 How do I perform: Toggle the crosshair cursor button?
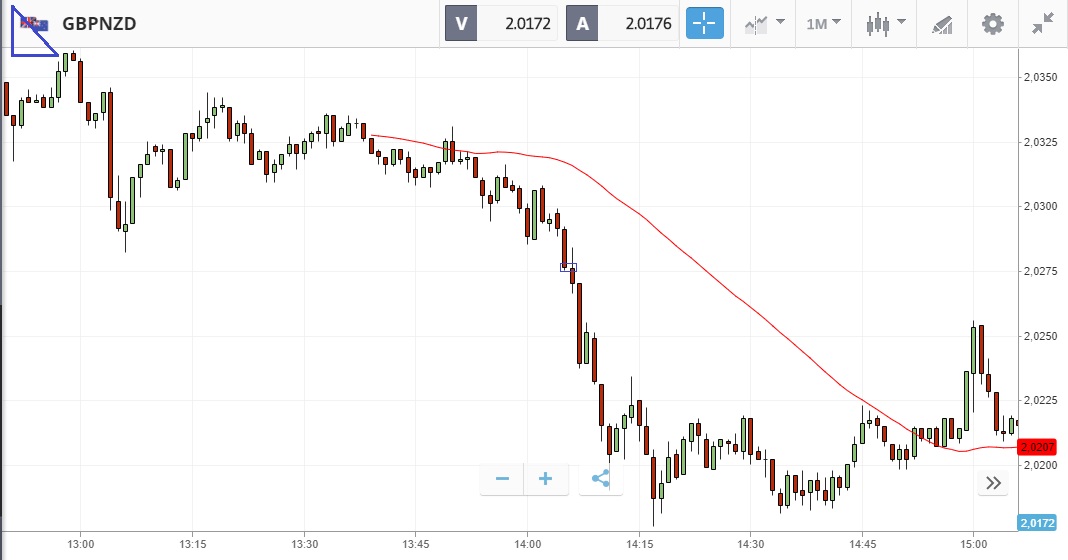pyautogui.click(x=704, y=23)
